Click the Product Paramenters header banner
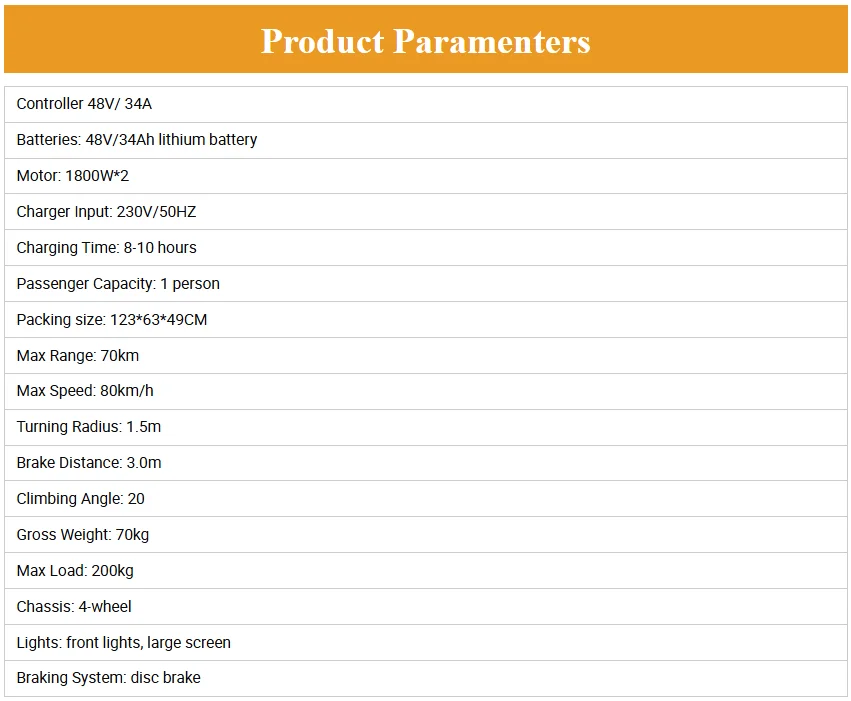 point(426,39)
